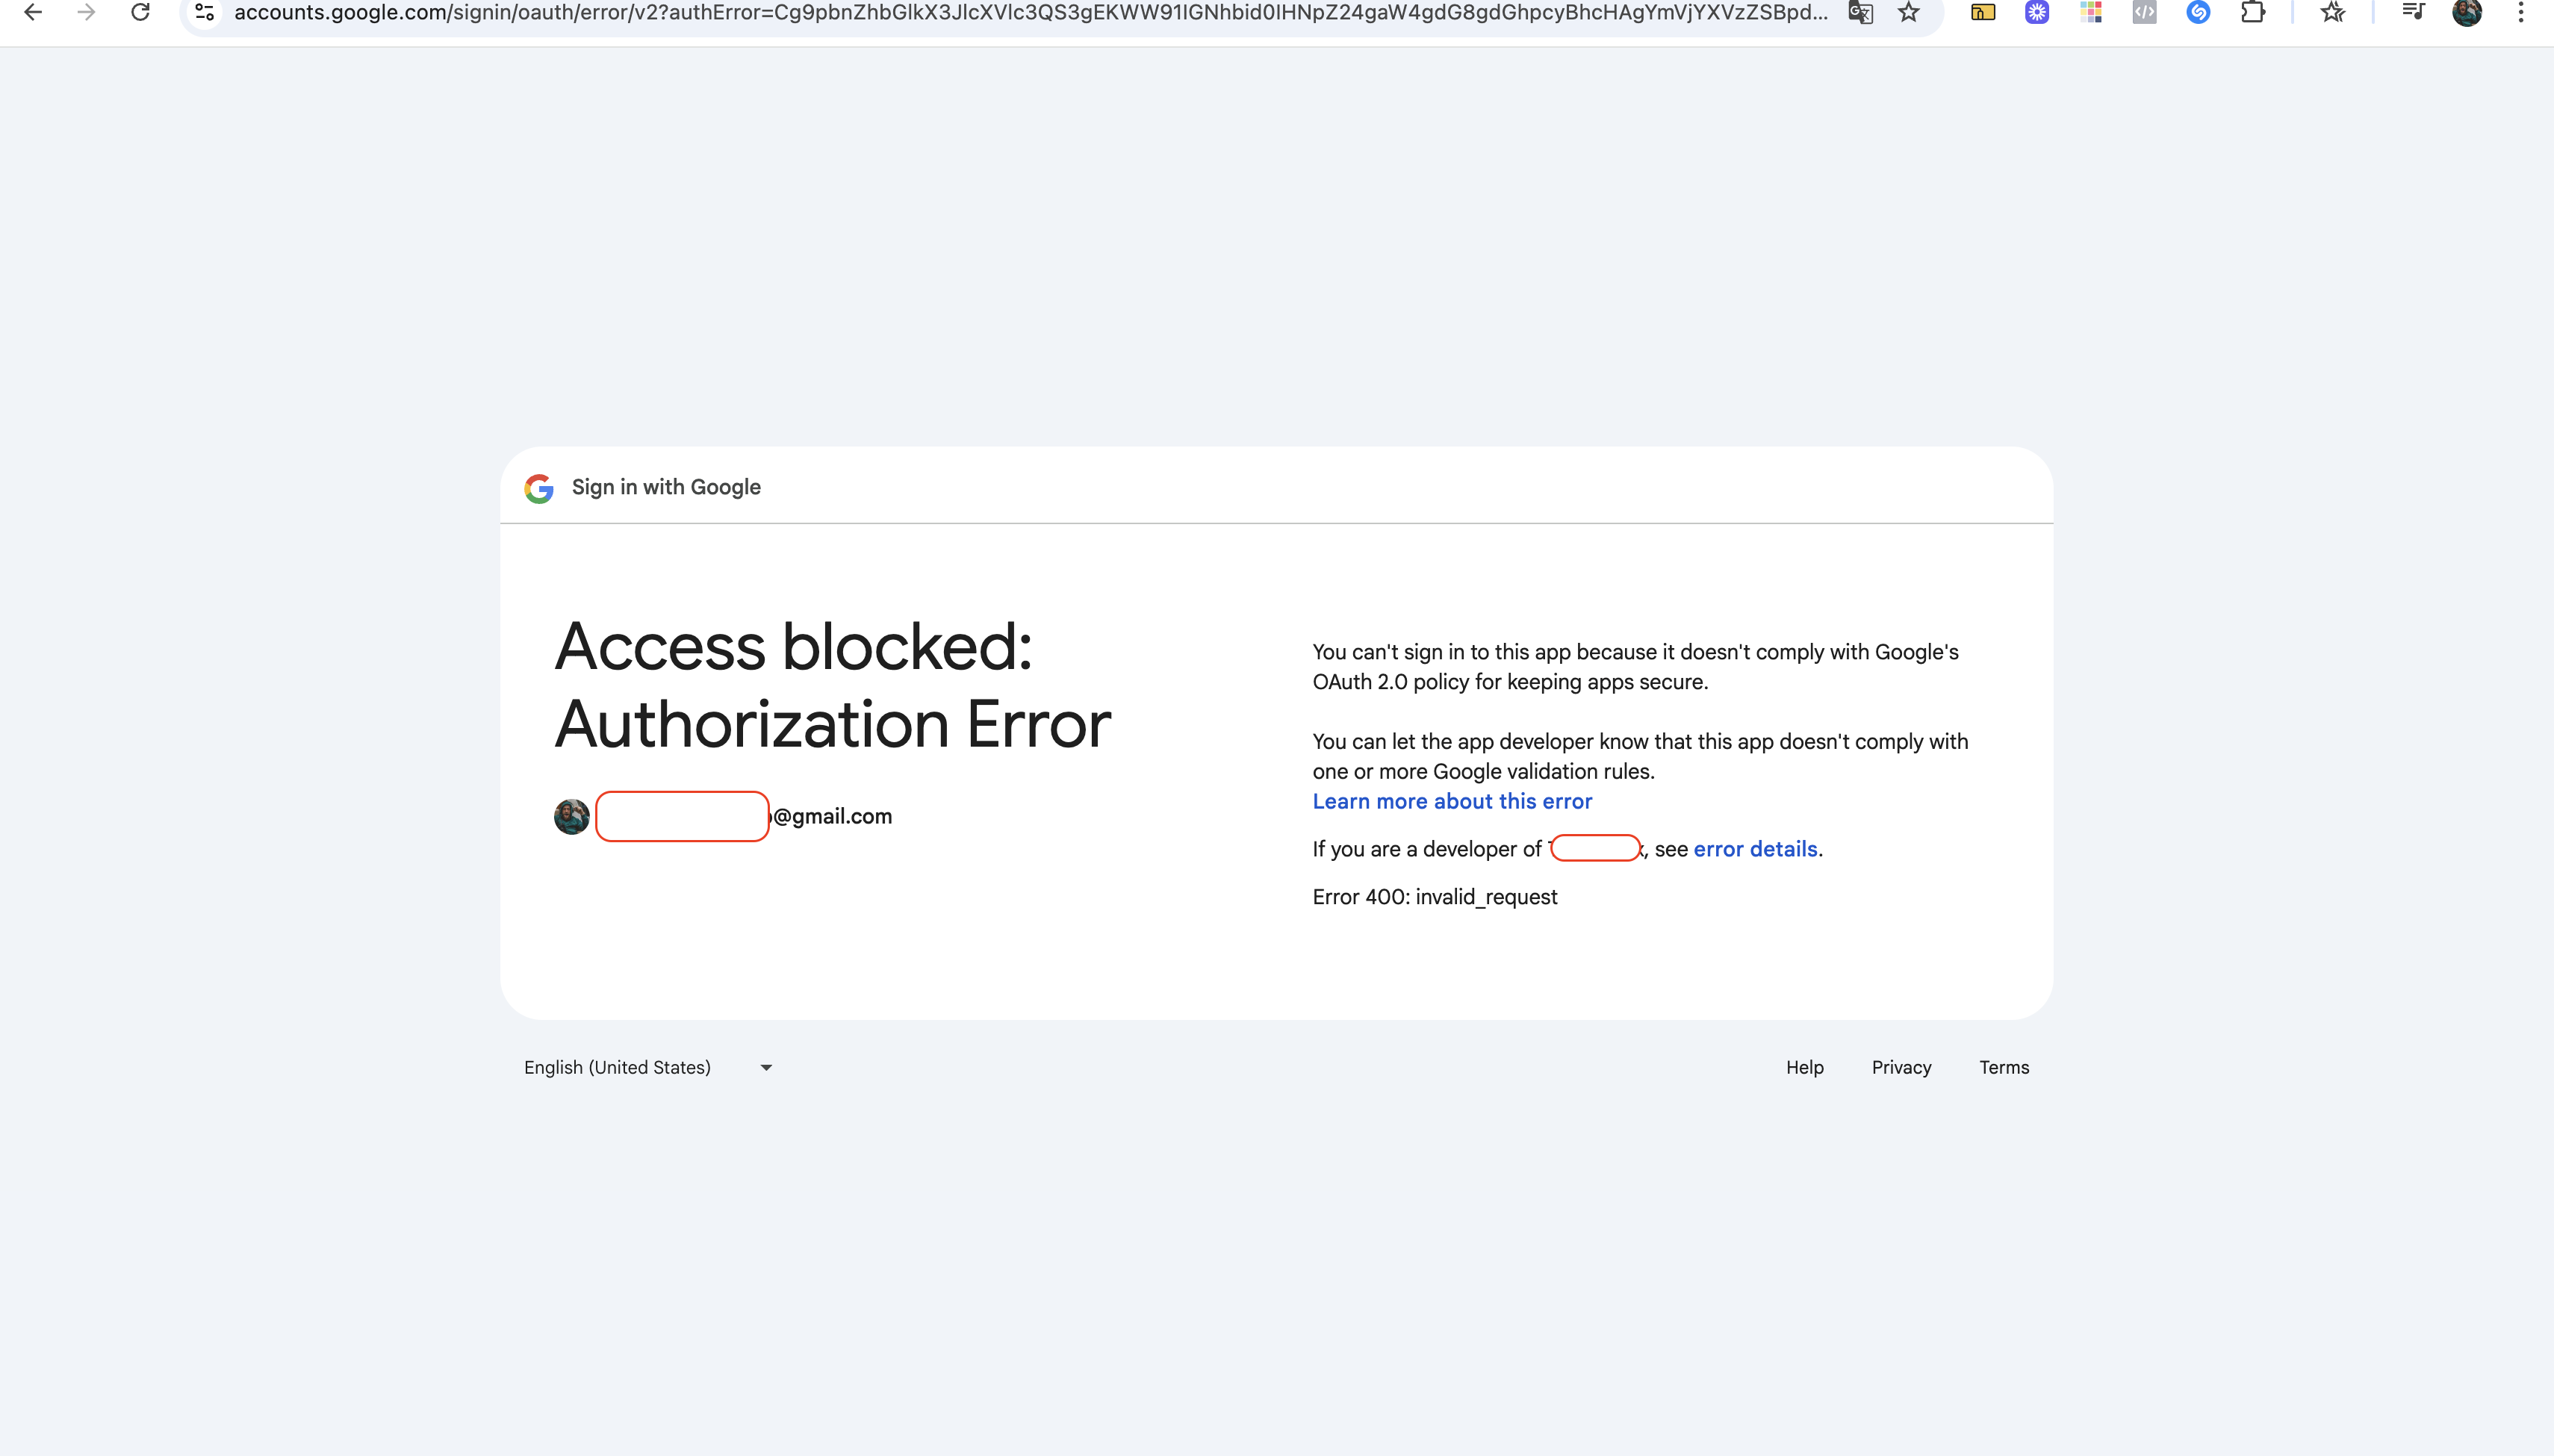Click the '@gmail.com' email text
Screen dimensions: 2554x1456
pyautogui.click(x=832, y=816)
